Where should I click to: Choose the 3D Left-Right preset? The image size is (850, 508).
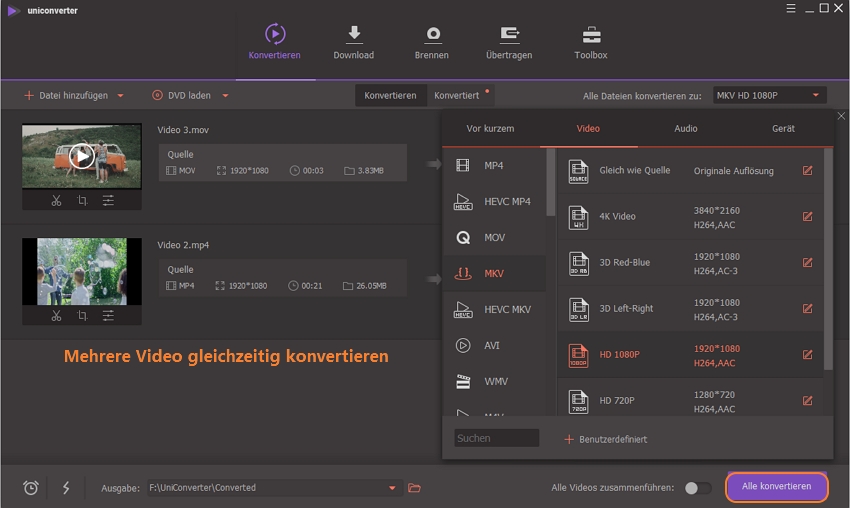pos(690,309)
